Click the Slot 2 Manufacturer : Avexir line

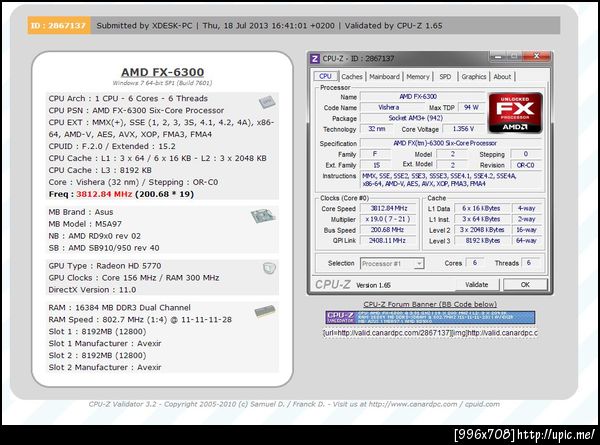[x=105, y=367]
